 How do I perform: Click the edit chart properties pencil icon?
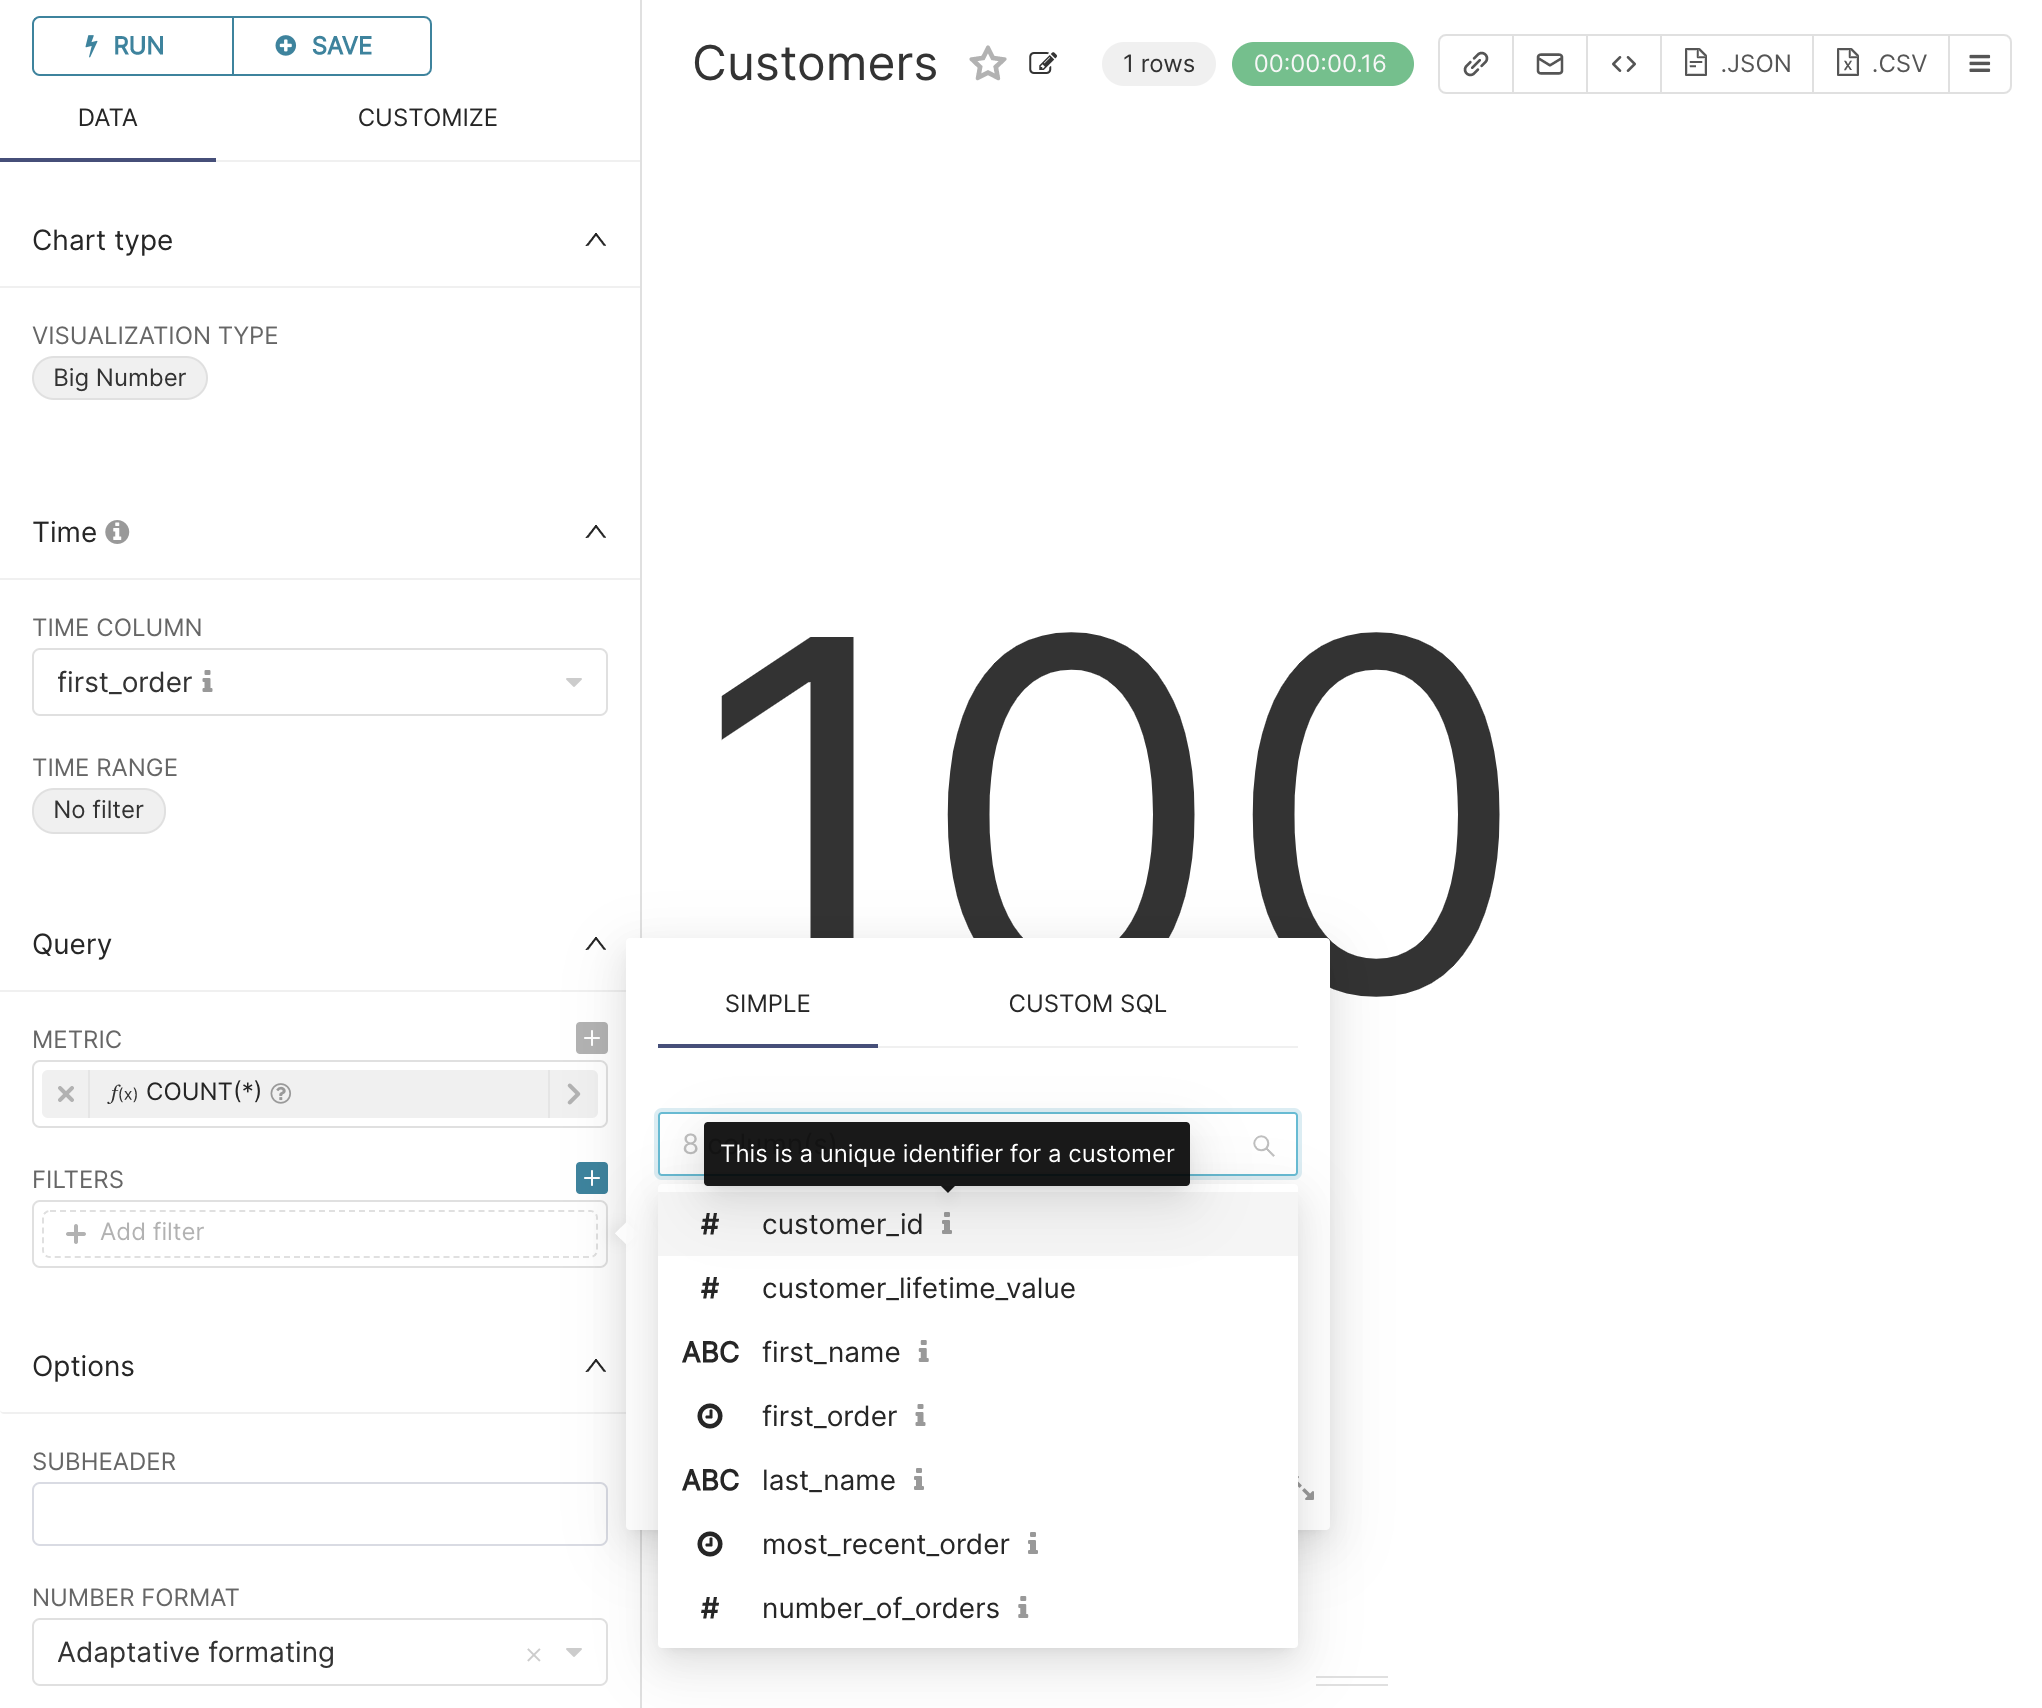tap(1042, 64)
